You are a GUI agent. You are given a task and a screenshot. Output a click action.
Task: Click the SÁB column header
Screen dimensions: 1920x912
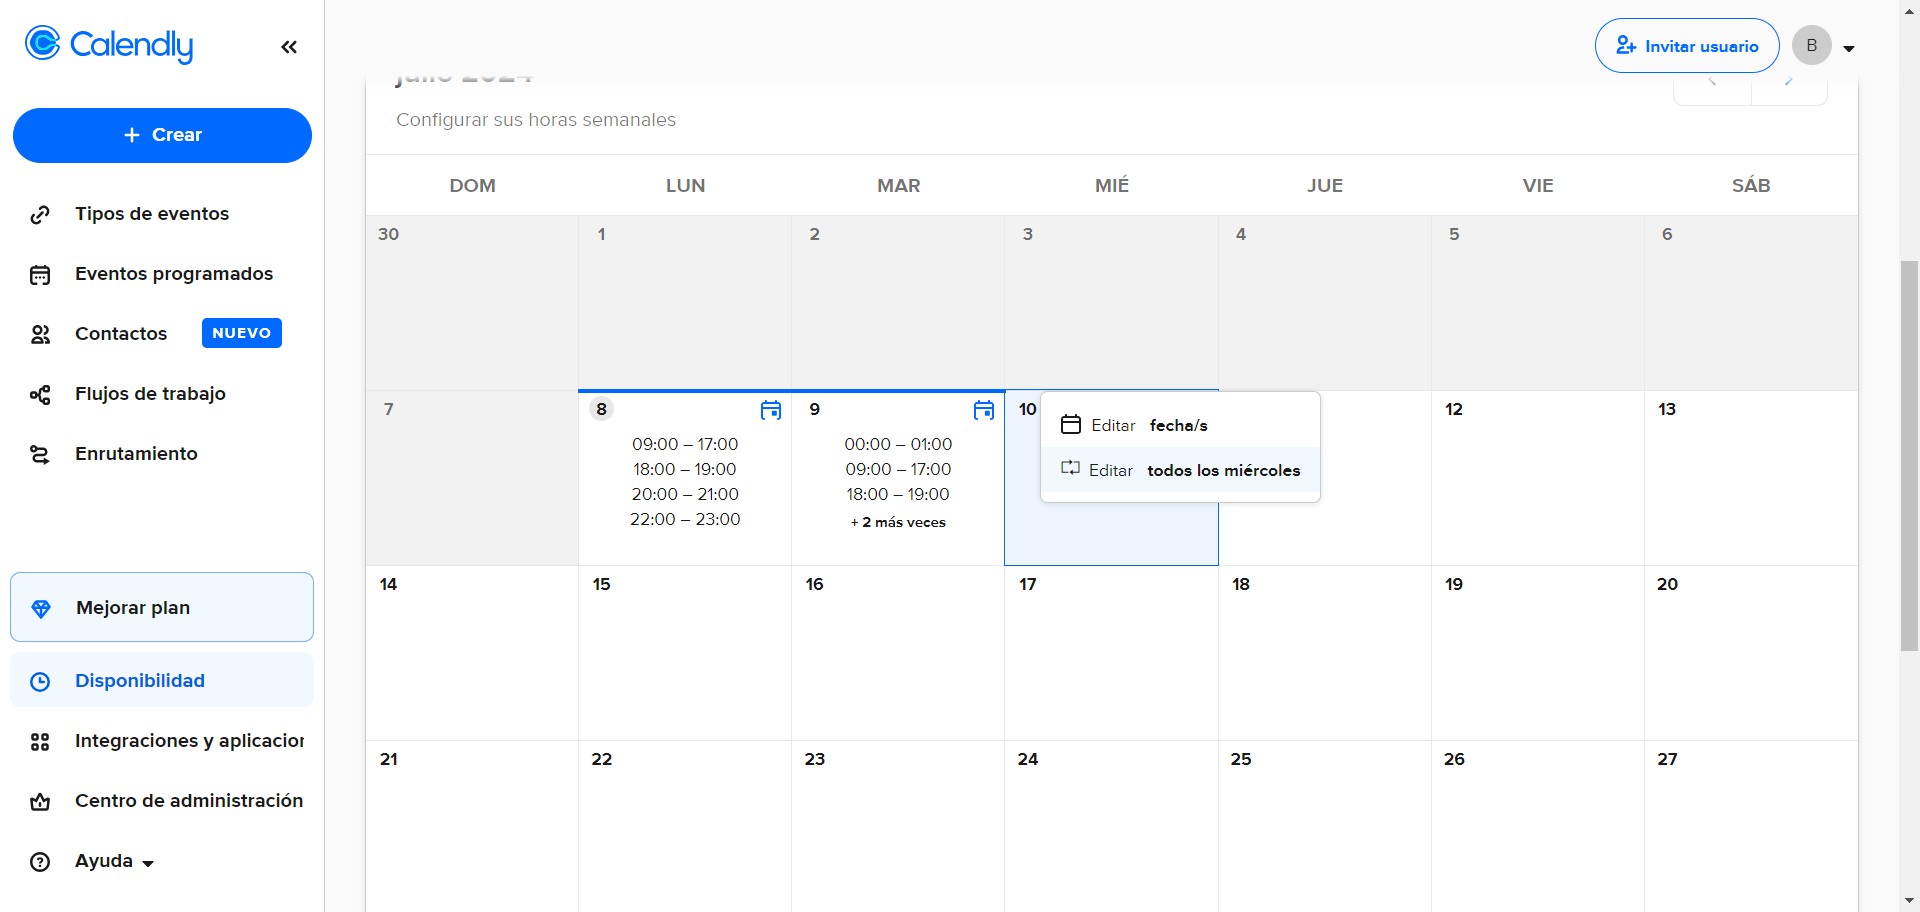tap(1751, 185)
